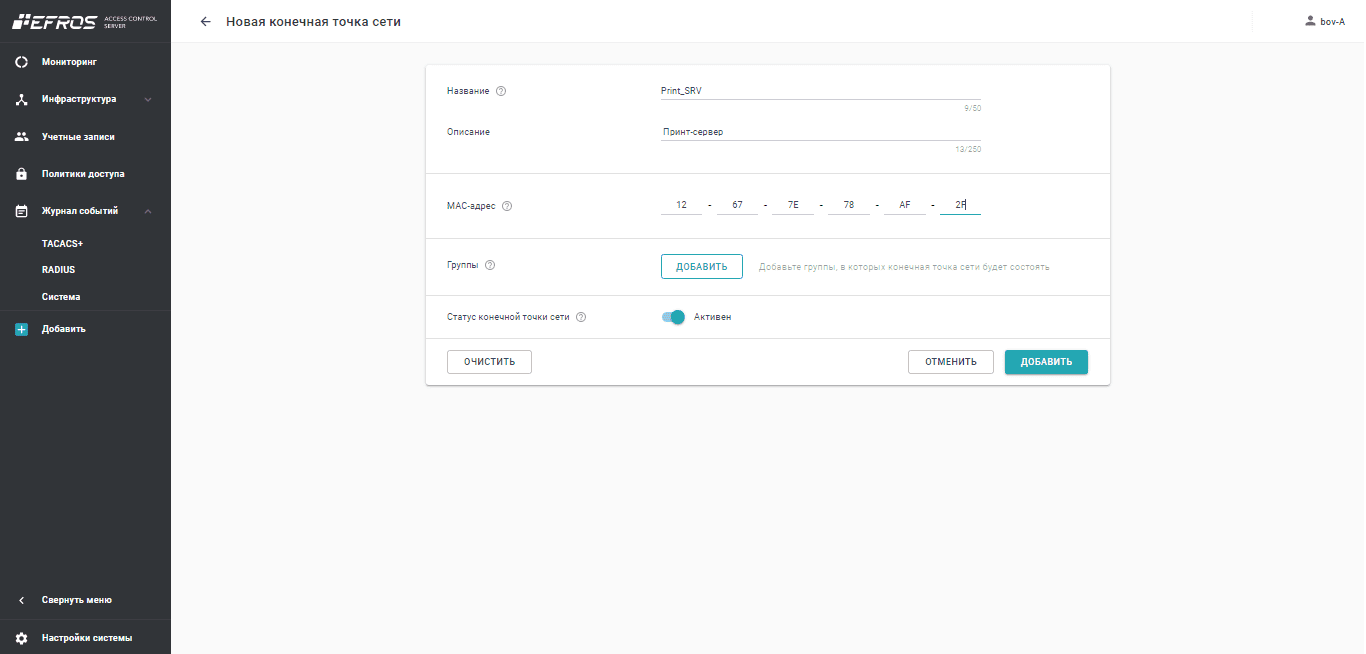This screenshot has height=654, width=1366.
Task: Open the RADIUS event log
Action: [x=58, y=270]
